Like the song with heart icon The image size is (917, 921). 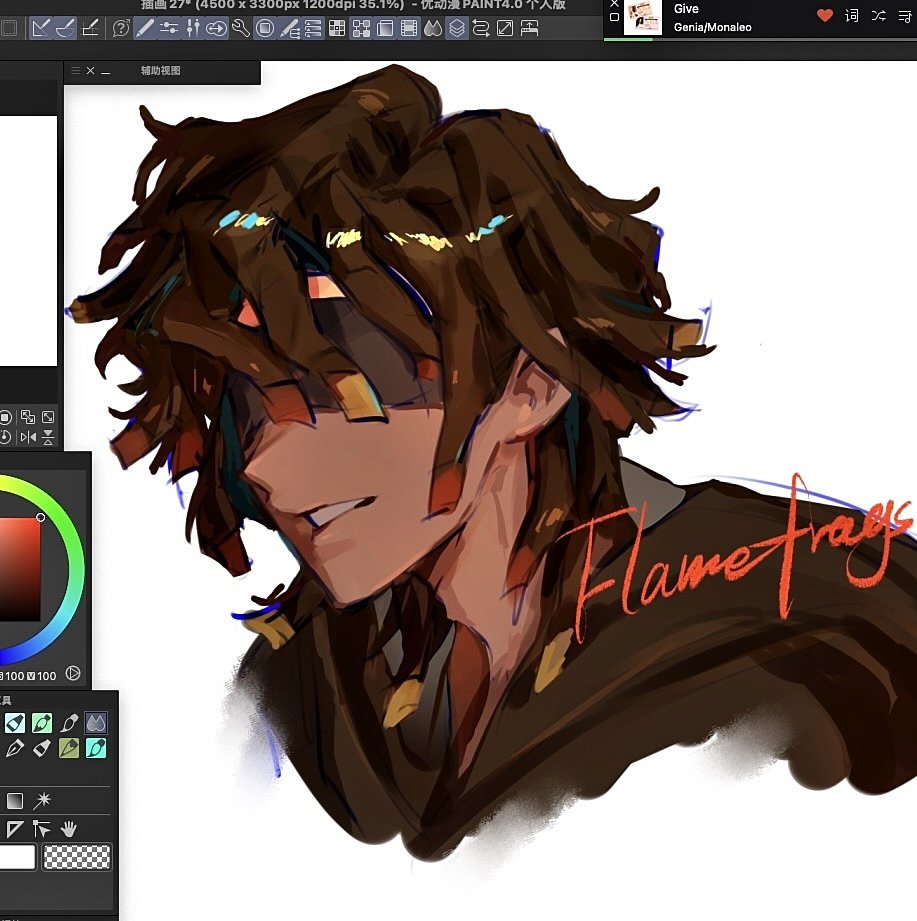[x=825, y=16]
